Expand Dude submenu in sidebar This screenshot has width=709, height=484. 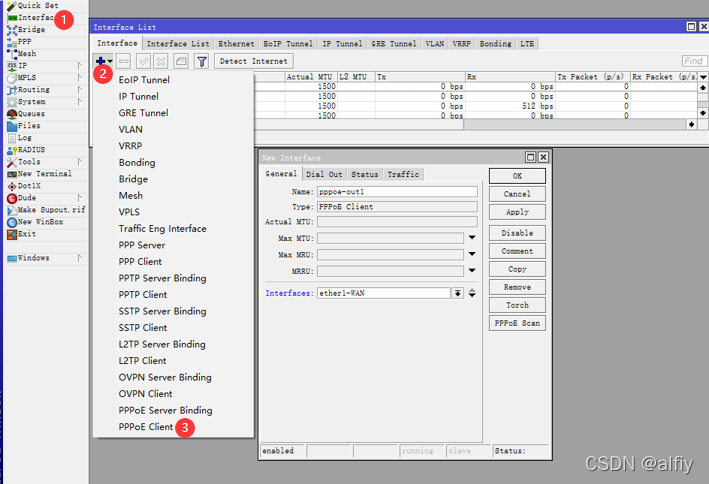point(80,198)
